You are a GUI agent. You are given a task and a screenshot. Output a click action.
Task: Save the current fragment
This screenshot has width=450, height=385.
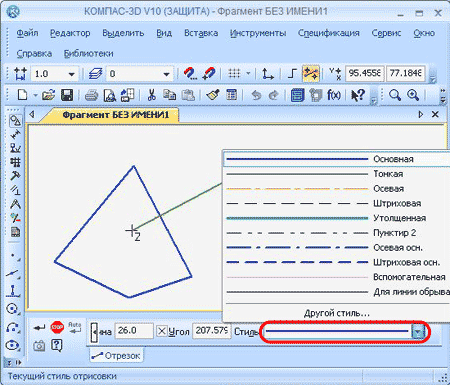point(67,95)
